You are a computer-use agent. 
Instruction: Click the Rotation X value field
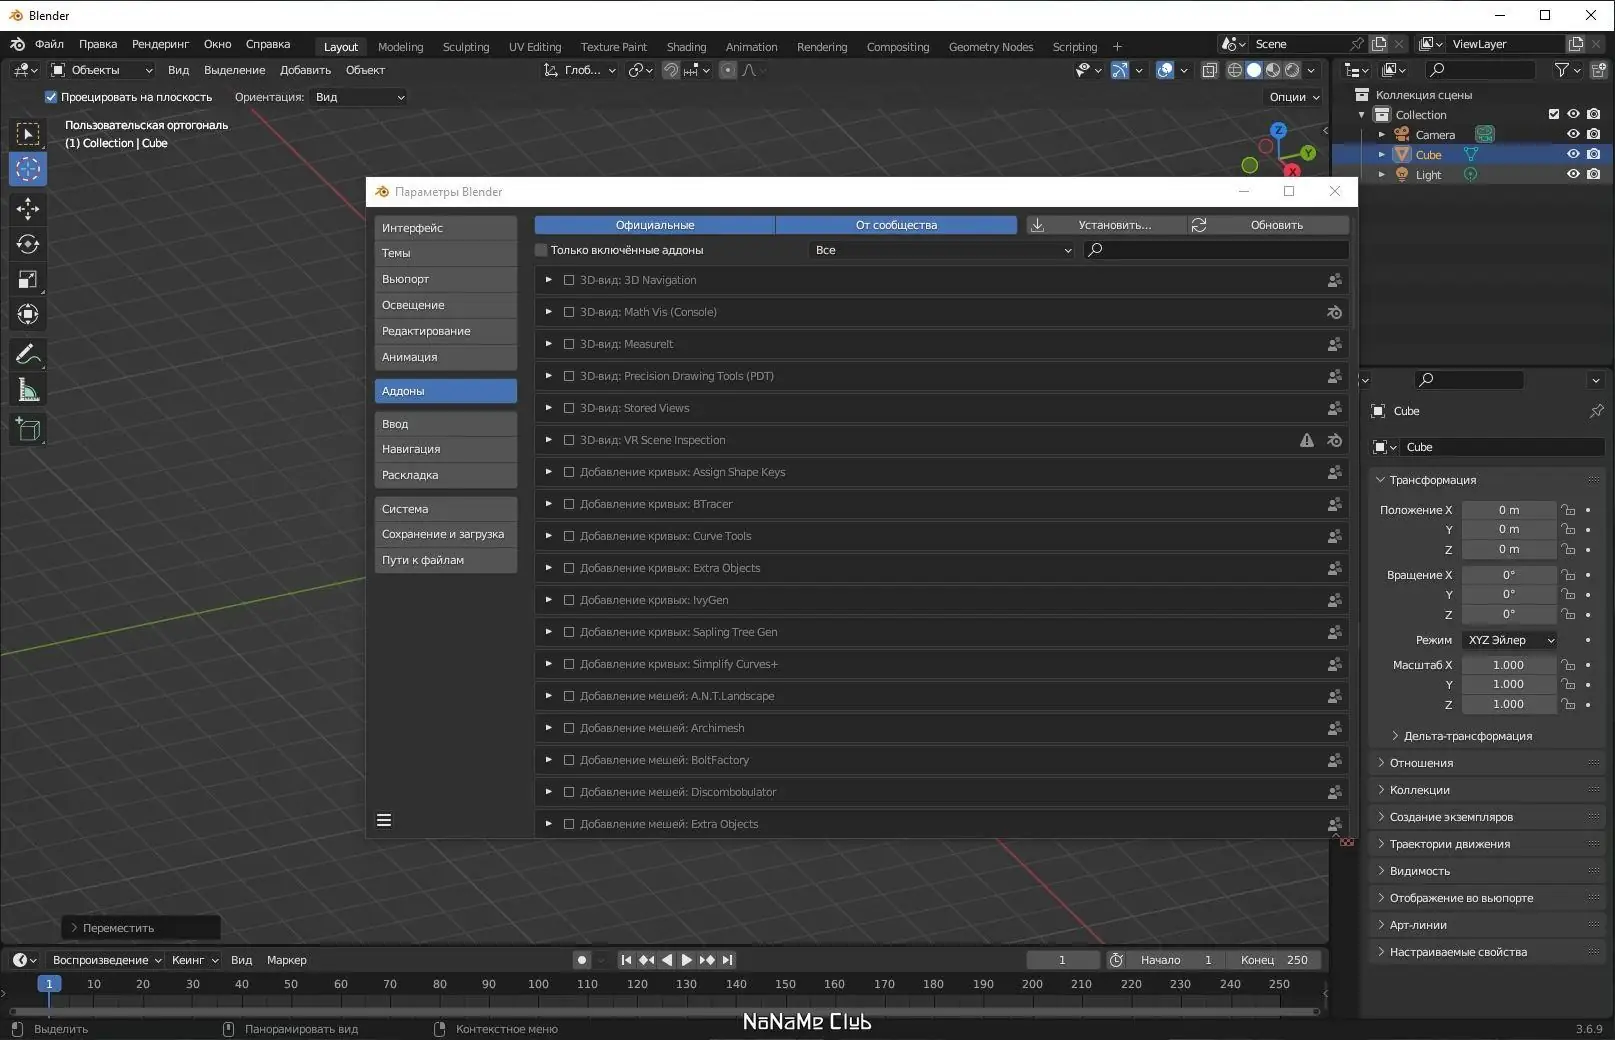point(1508,575)
